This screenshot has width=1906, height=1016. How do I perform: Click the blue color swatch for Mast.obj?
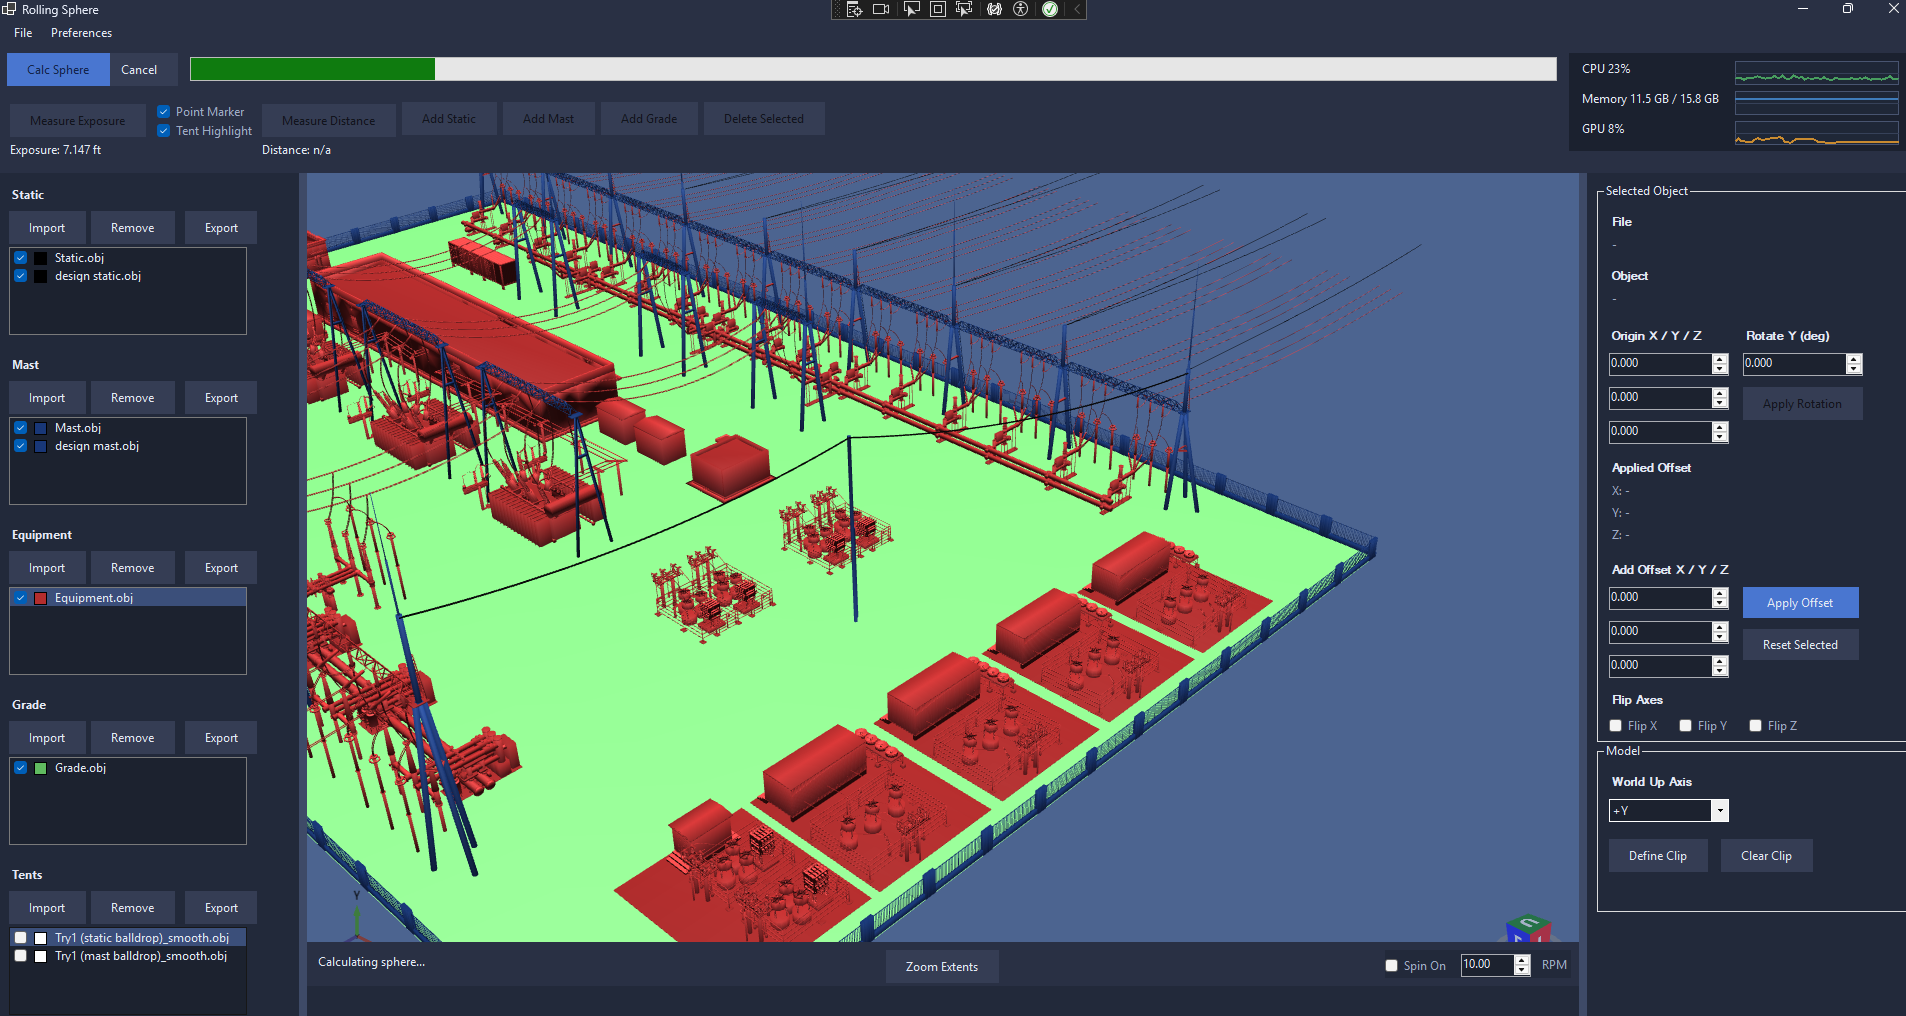[41, 428]
